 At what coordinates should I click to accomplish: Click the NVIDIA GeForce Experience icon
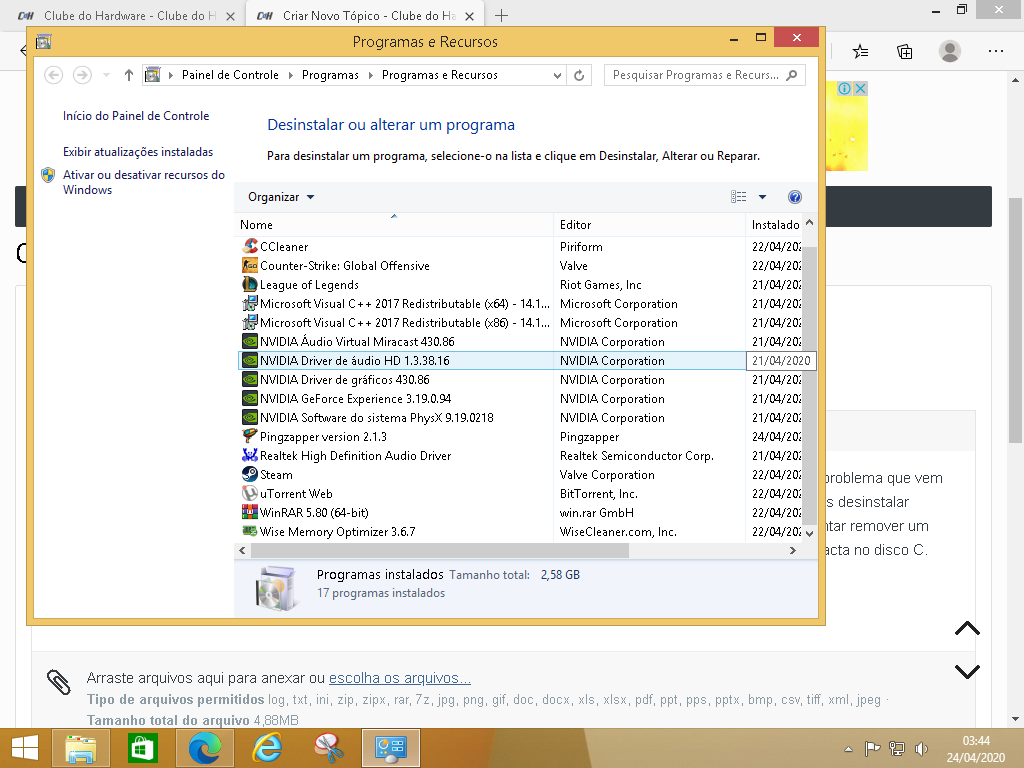click(x=249, y=398)
